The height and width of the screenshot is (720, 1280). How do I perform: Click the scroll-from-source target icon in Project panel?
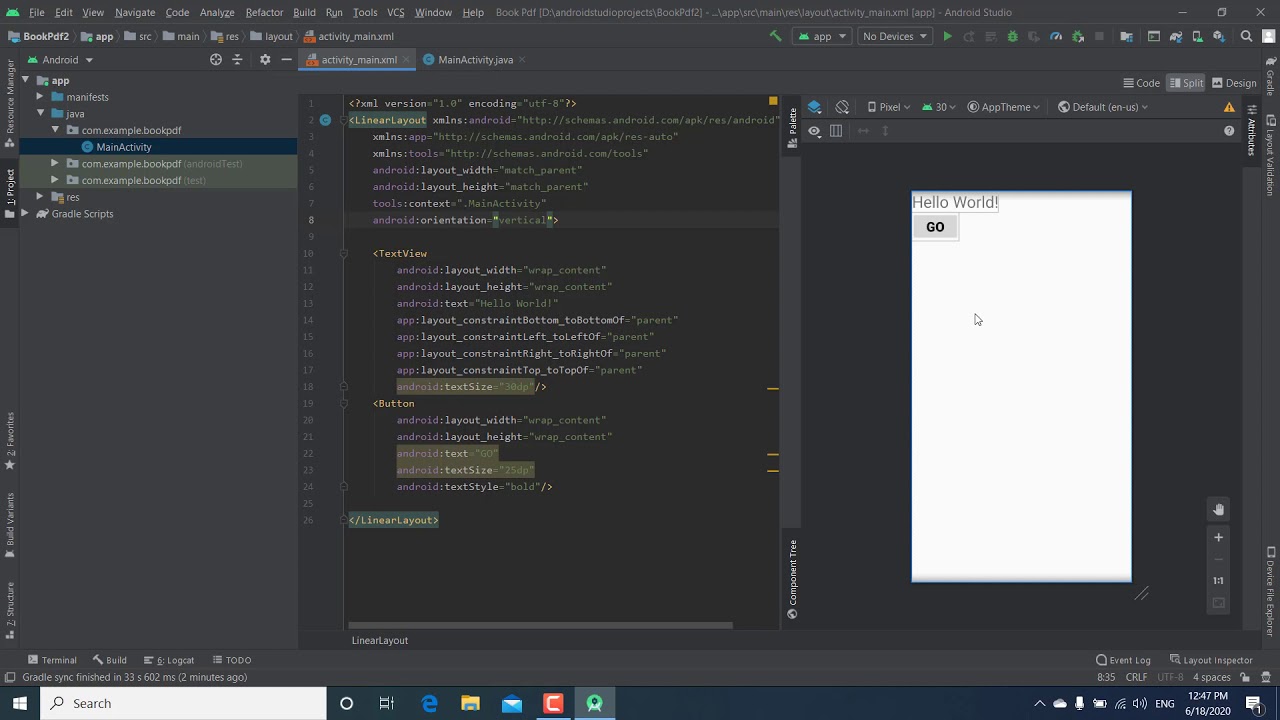[x=216, y=60]
